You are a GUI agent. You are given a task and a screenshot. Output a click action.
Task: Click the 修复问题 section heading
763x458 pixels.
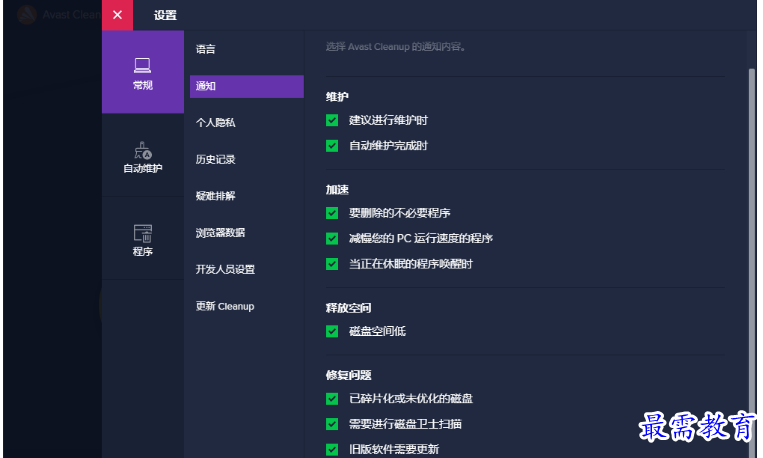(348, 375)
